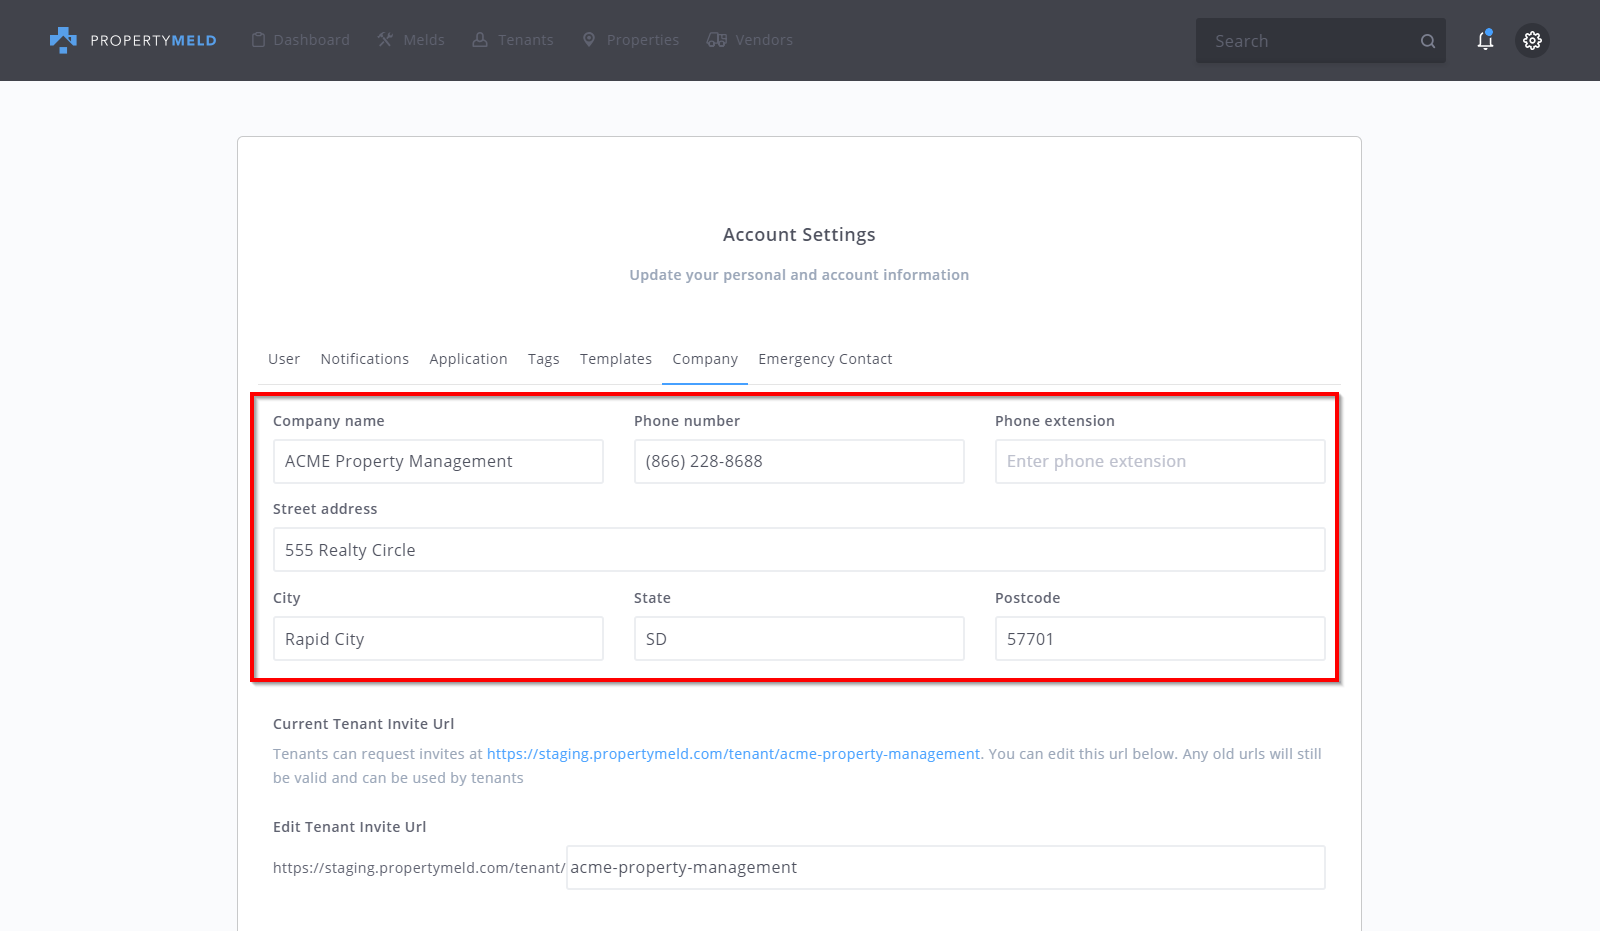This screenshot has width=1600, height=931.
Task: Click the Edit Tenant Invite Url label
Action: (x=349, y=827)
